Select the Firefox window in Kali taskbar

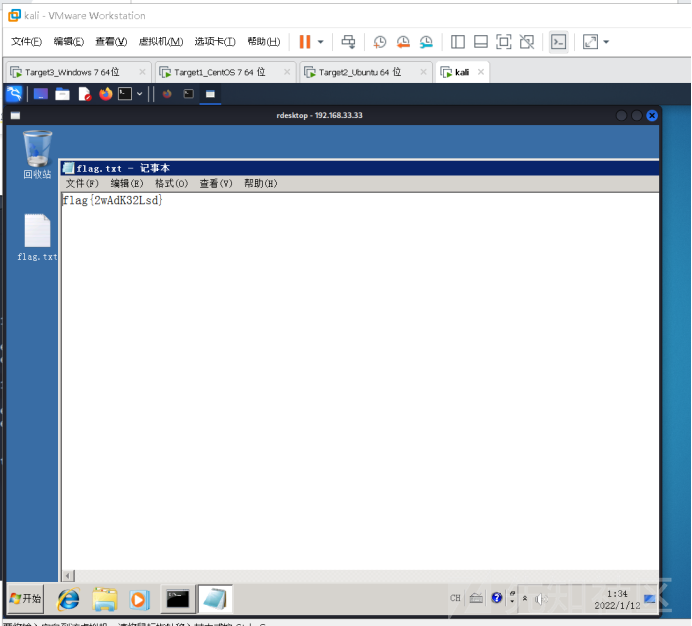click(x=167, y=94)
